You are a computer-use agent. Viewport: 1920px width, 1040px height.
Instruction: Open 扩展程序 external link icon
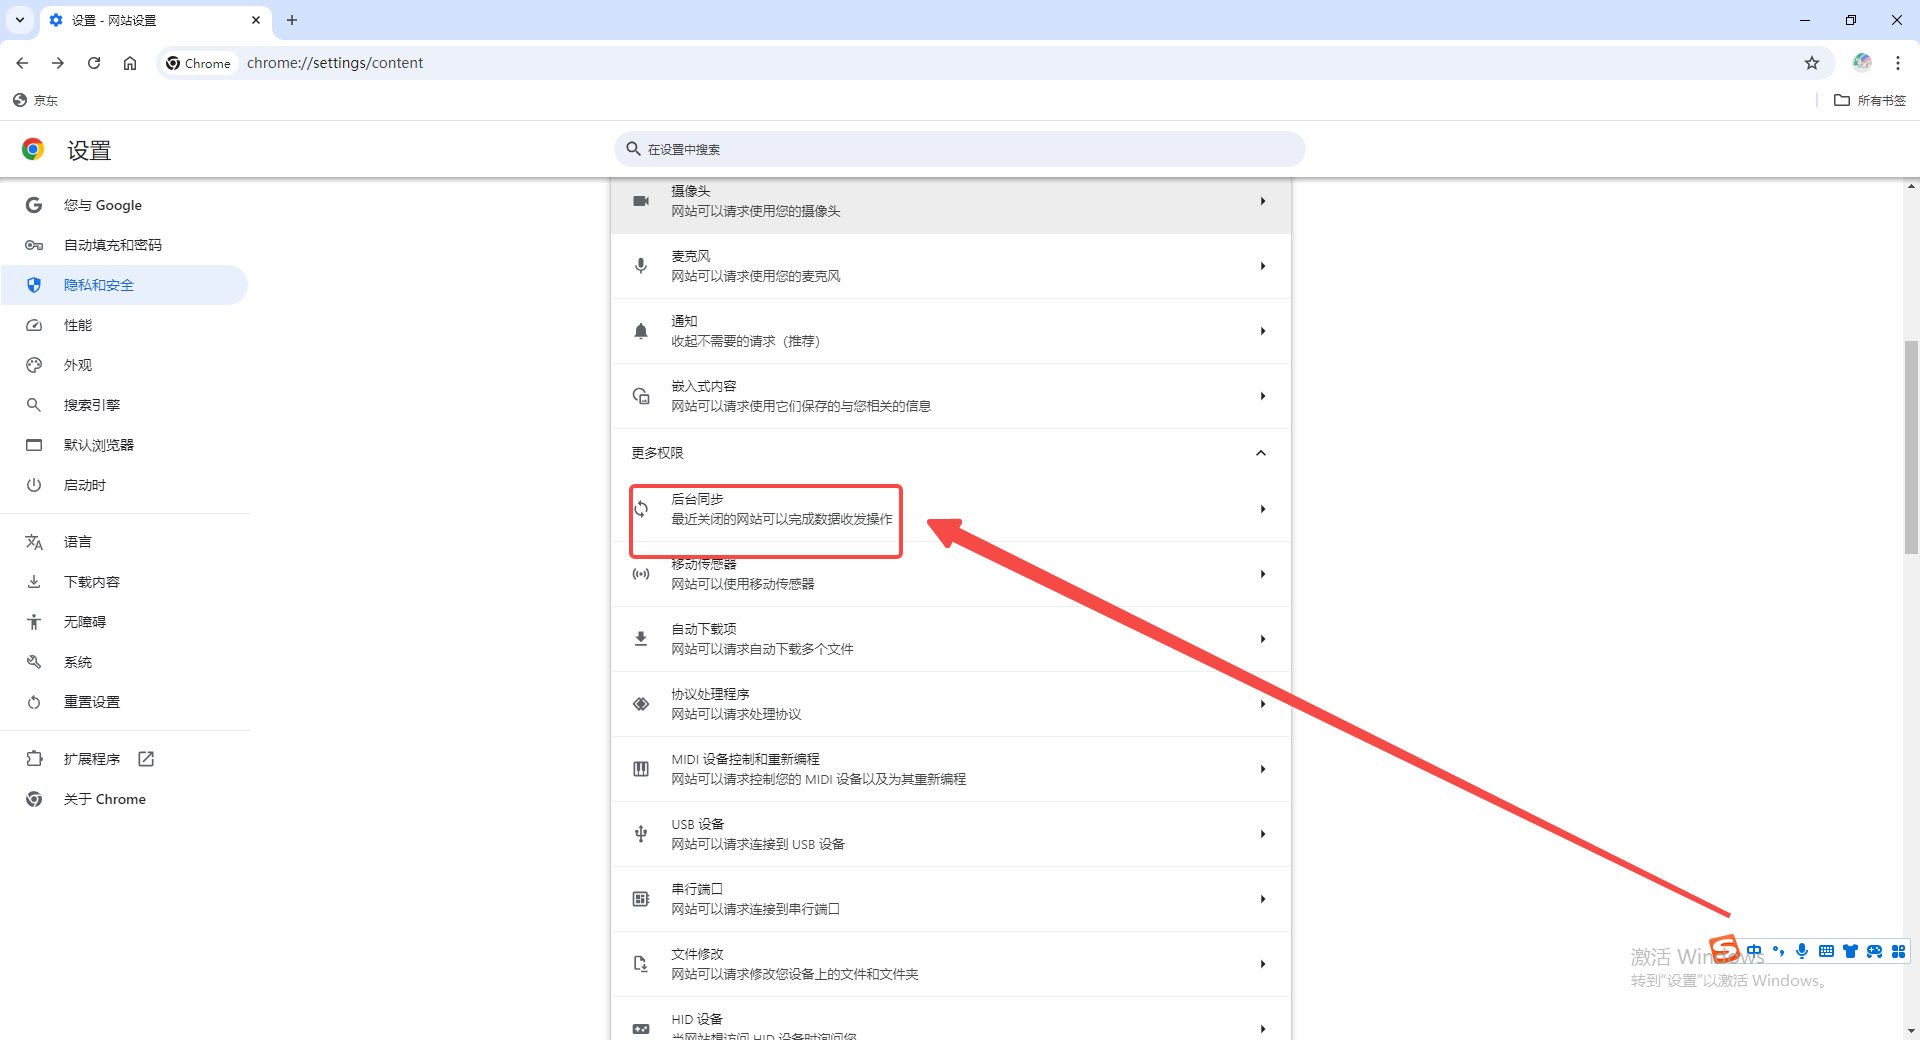pos(146,759)
